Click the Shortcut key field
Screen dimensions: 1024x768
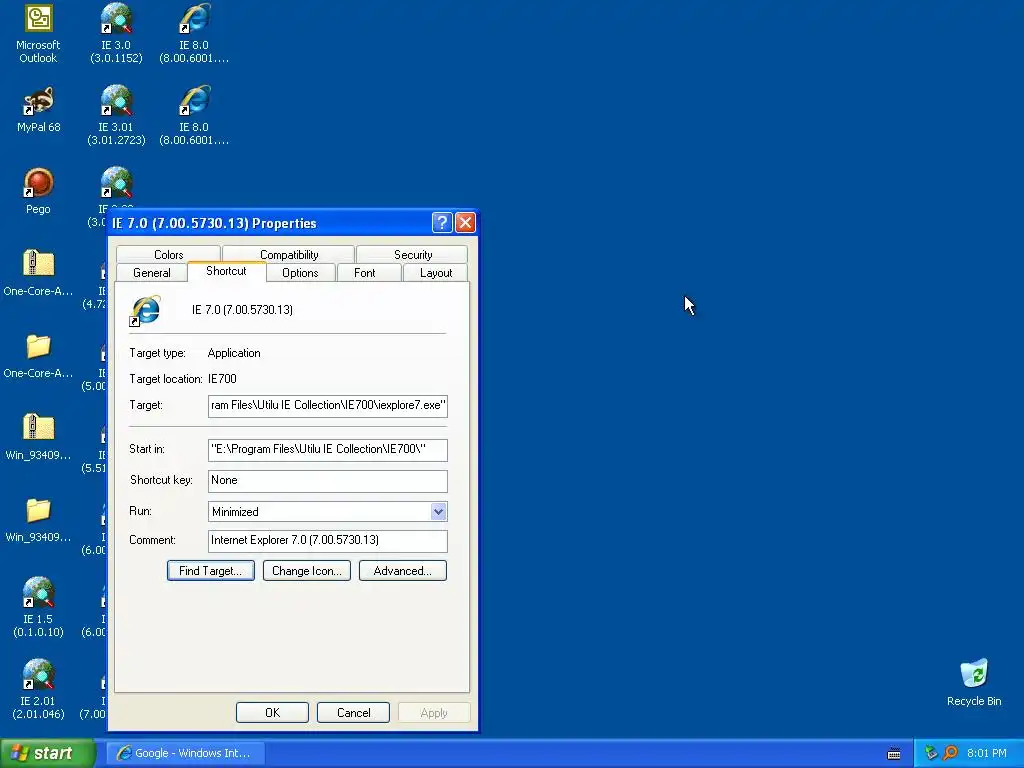coord(328,481)
